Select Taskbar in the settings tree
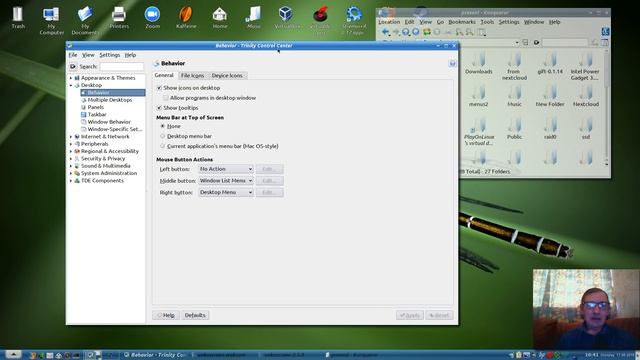The width and height of the screenshot is (640, 360). click(97, 114)
